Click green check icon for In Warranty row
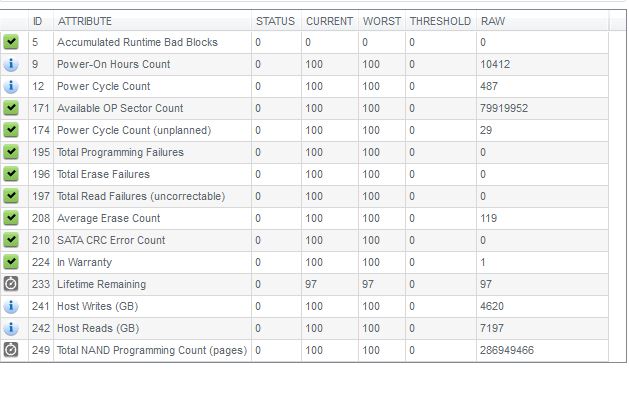The width and height of the screenshot is (629, 399). pyautogui.click(x=11, y=262)
